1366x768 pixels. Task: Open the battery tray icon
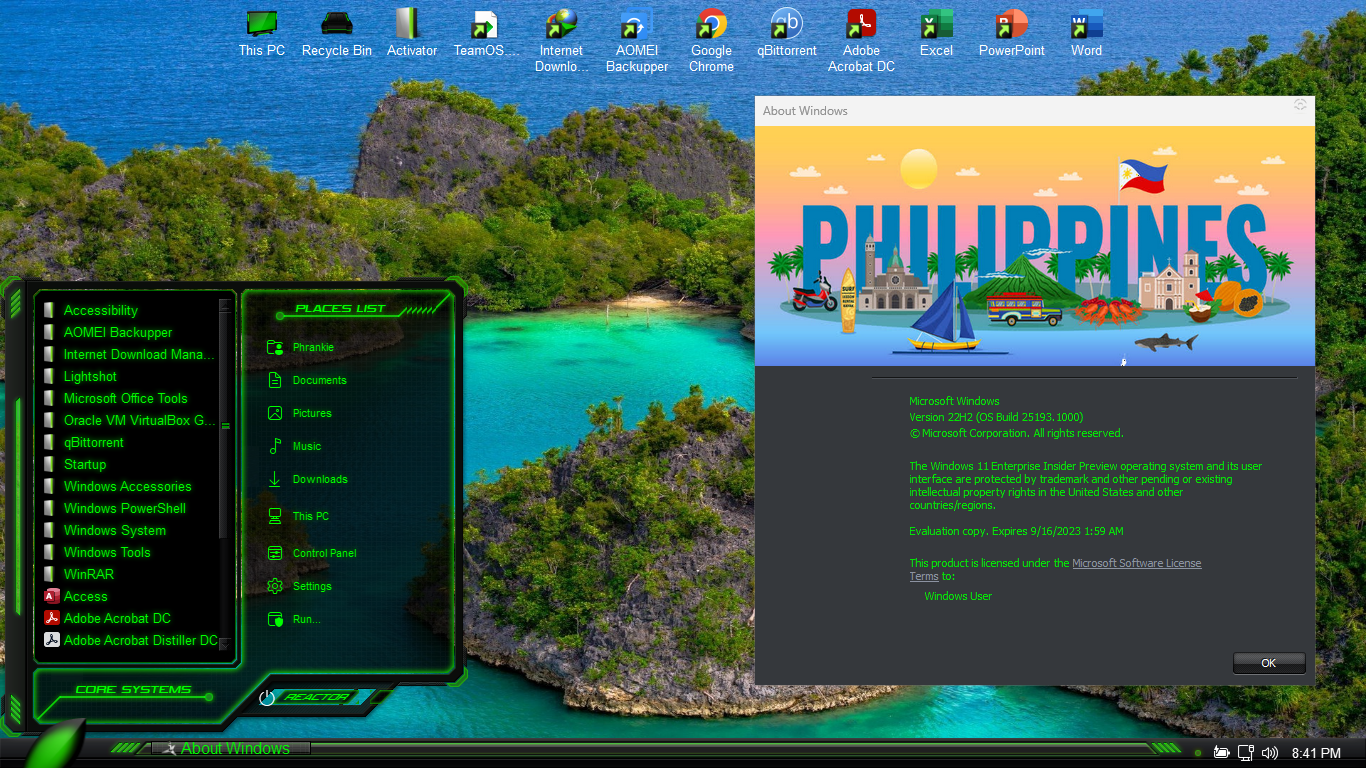pos(1221,752)
